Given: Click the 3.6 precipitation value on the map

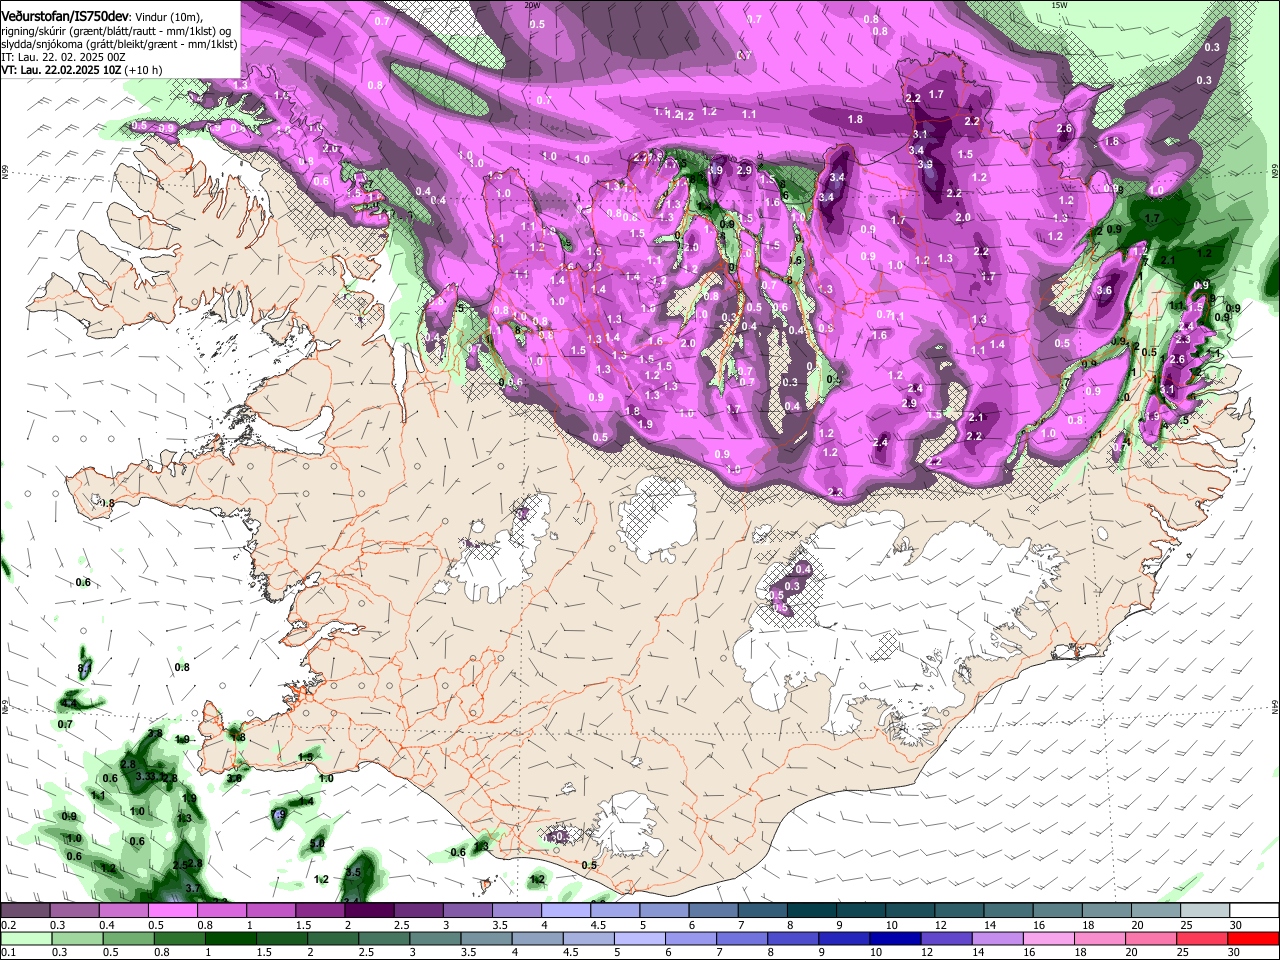Looking at the screenshot, I should 1104,291.
